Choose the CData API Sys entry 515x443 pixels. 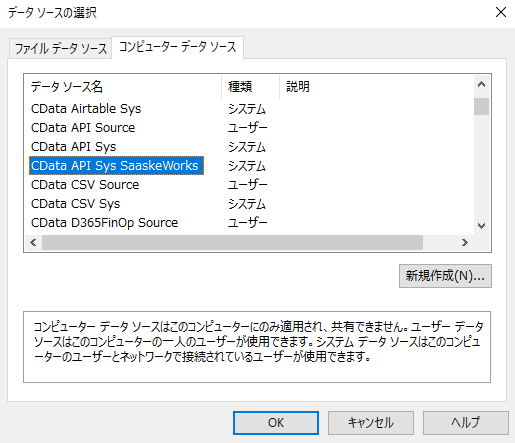[x=73, y=147]
